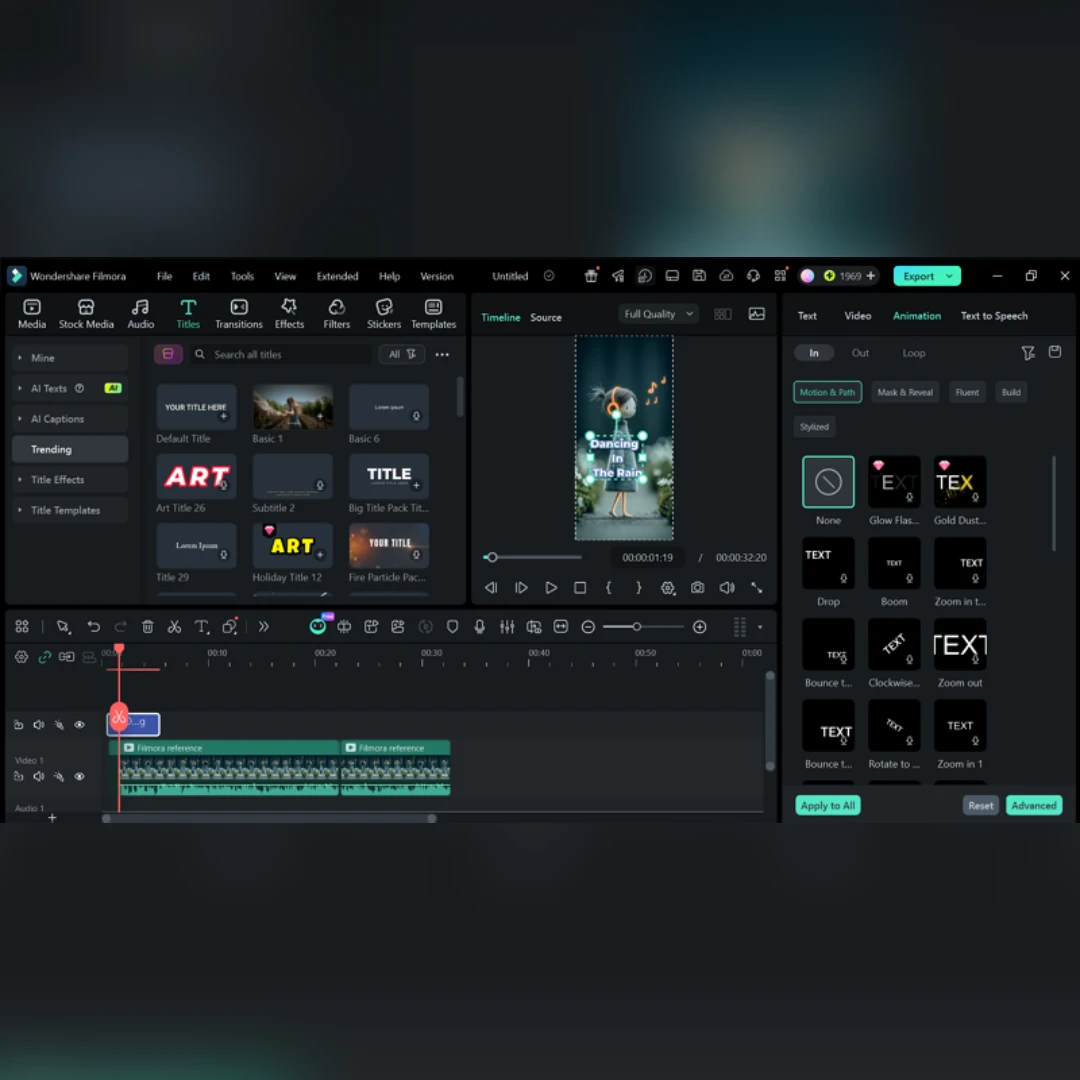Open the audio mixer icon
The height and width of the screenshot is (1080, 1080).
click(507, 626)
